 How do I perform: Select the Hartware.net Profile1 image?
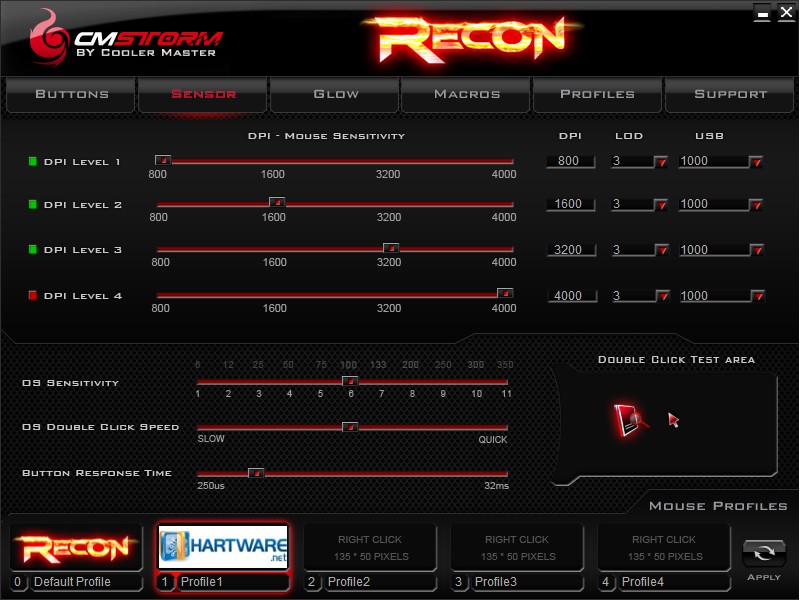(223, 547)
